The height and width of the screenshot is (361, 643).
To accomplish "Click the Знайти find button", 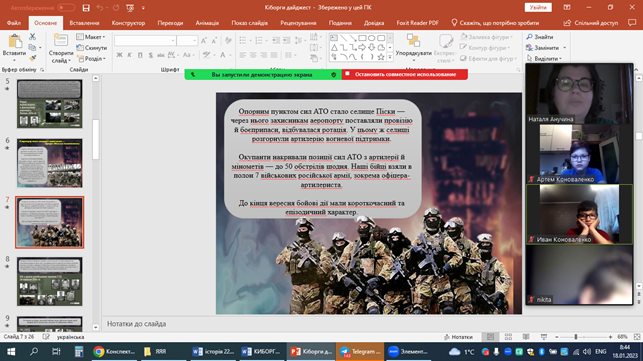I will point(540,37).
